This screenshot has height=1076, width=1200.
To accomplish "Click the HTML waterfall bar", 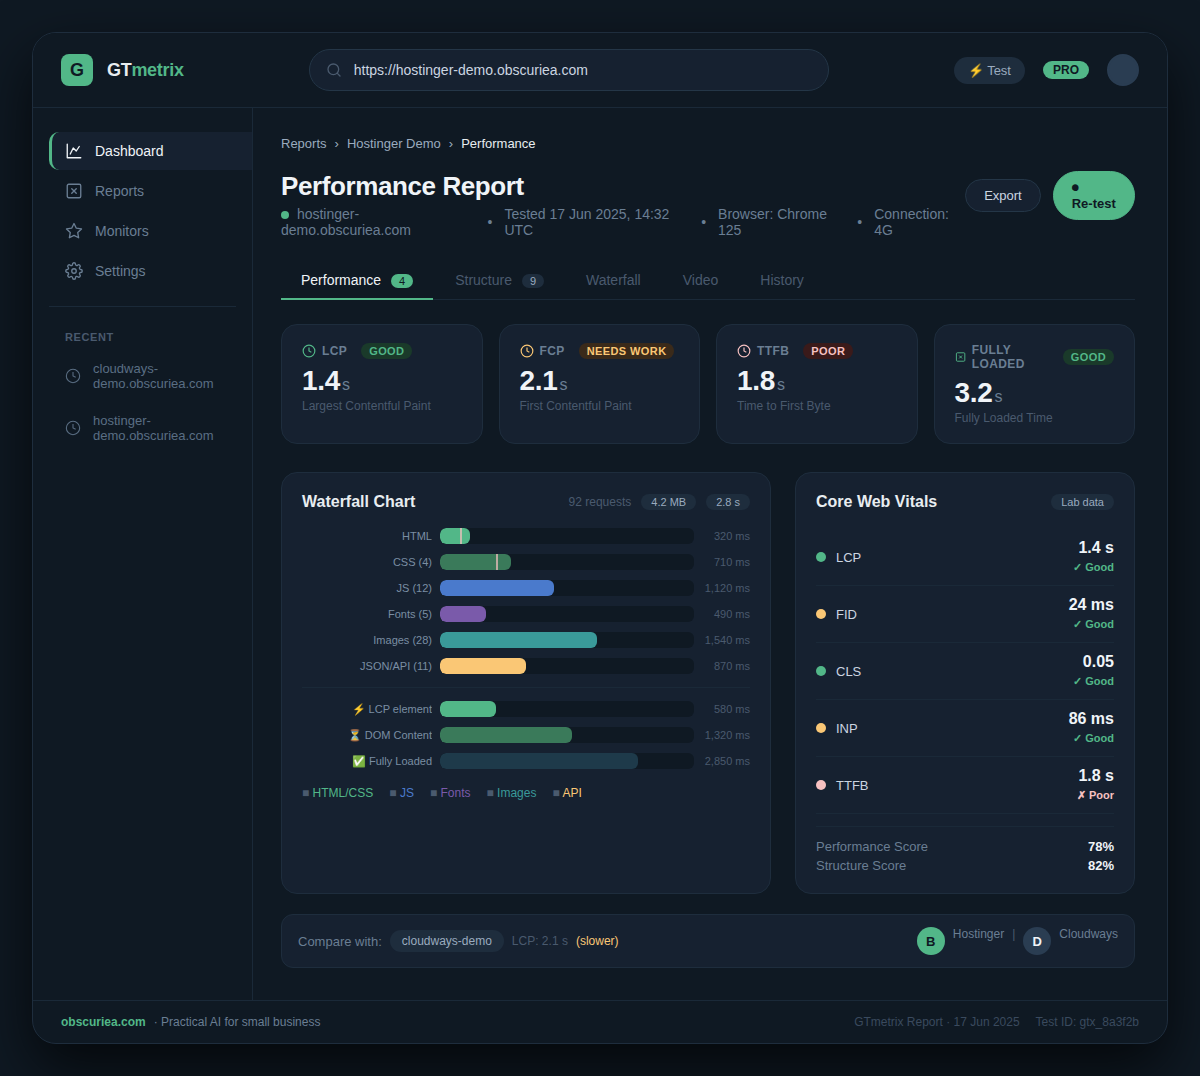I will pyautogui.click(x=455, y=536).
